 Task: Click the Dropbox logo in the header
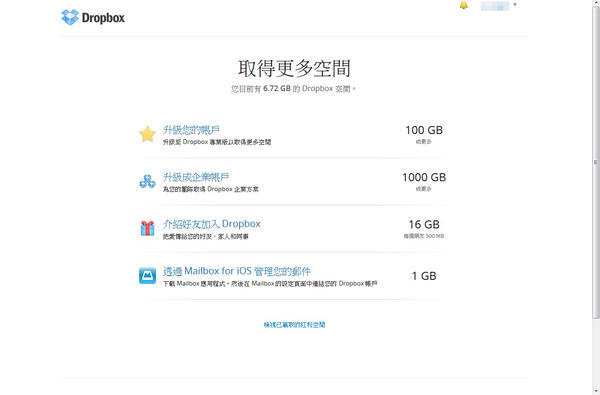point(93,18)
